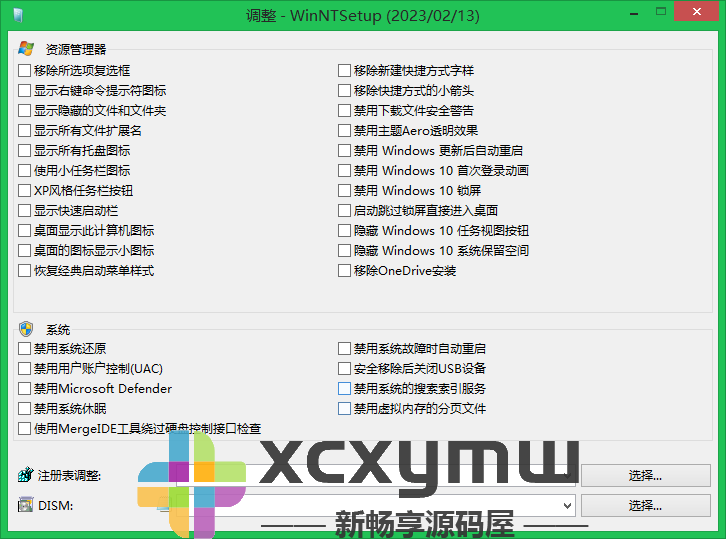Tick 移除快捷方式的小箭头 checkbox
The width and height of the screenshot is (726, 539).
pos(344,91)
